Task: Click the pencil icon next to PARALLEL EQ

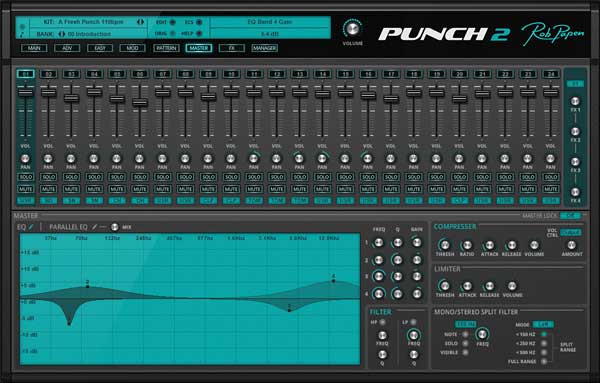Action: click(94, 227)
